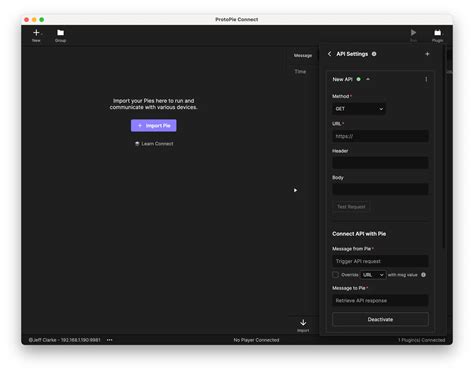This screenshot has width=474, height=373.
Task: Click the Connect API with Pie heading
Action: 359,234
